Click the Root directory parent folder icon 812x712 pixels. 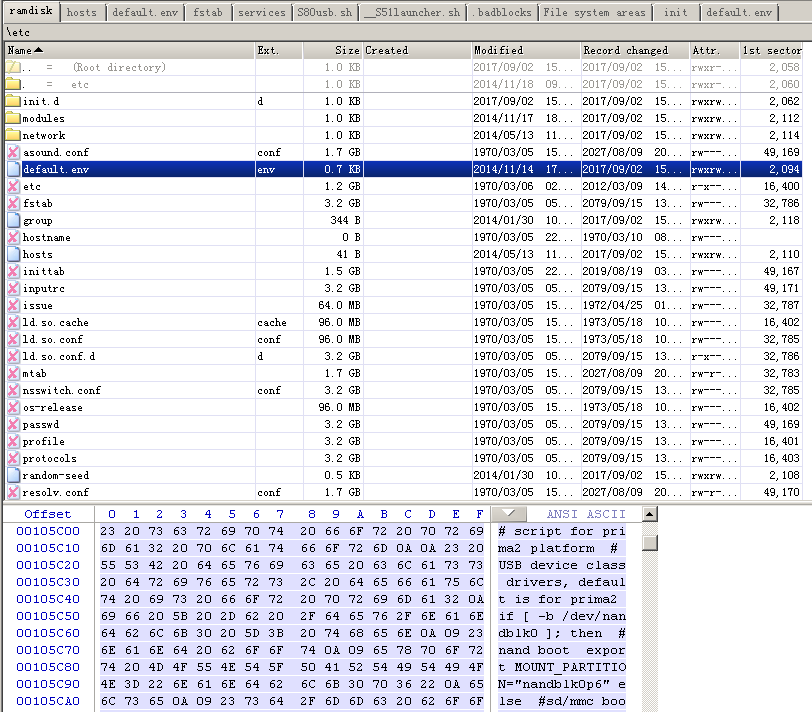click(x=13, y=67)
